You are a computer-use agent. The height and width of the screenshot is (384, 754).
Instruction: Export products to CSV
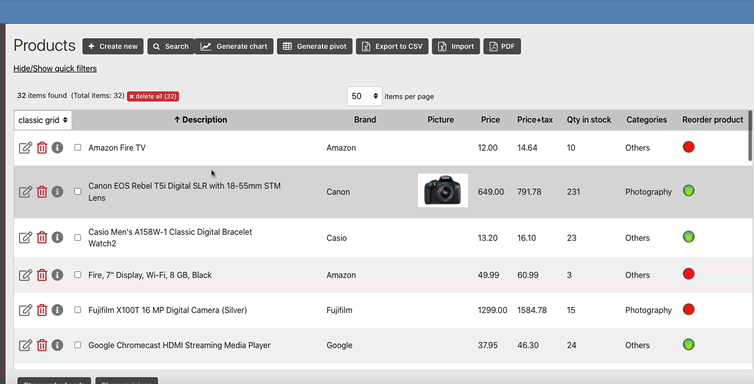(x=392, y=46)
